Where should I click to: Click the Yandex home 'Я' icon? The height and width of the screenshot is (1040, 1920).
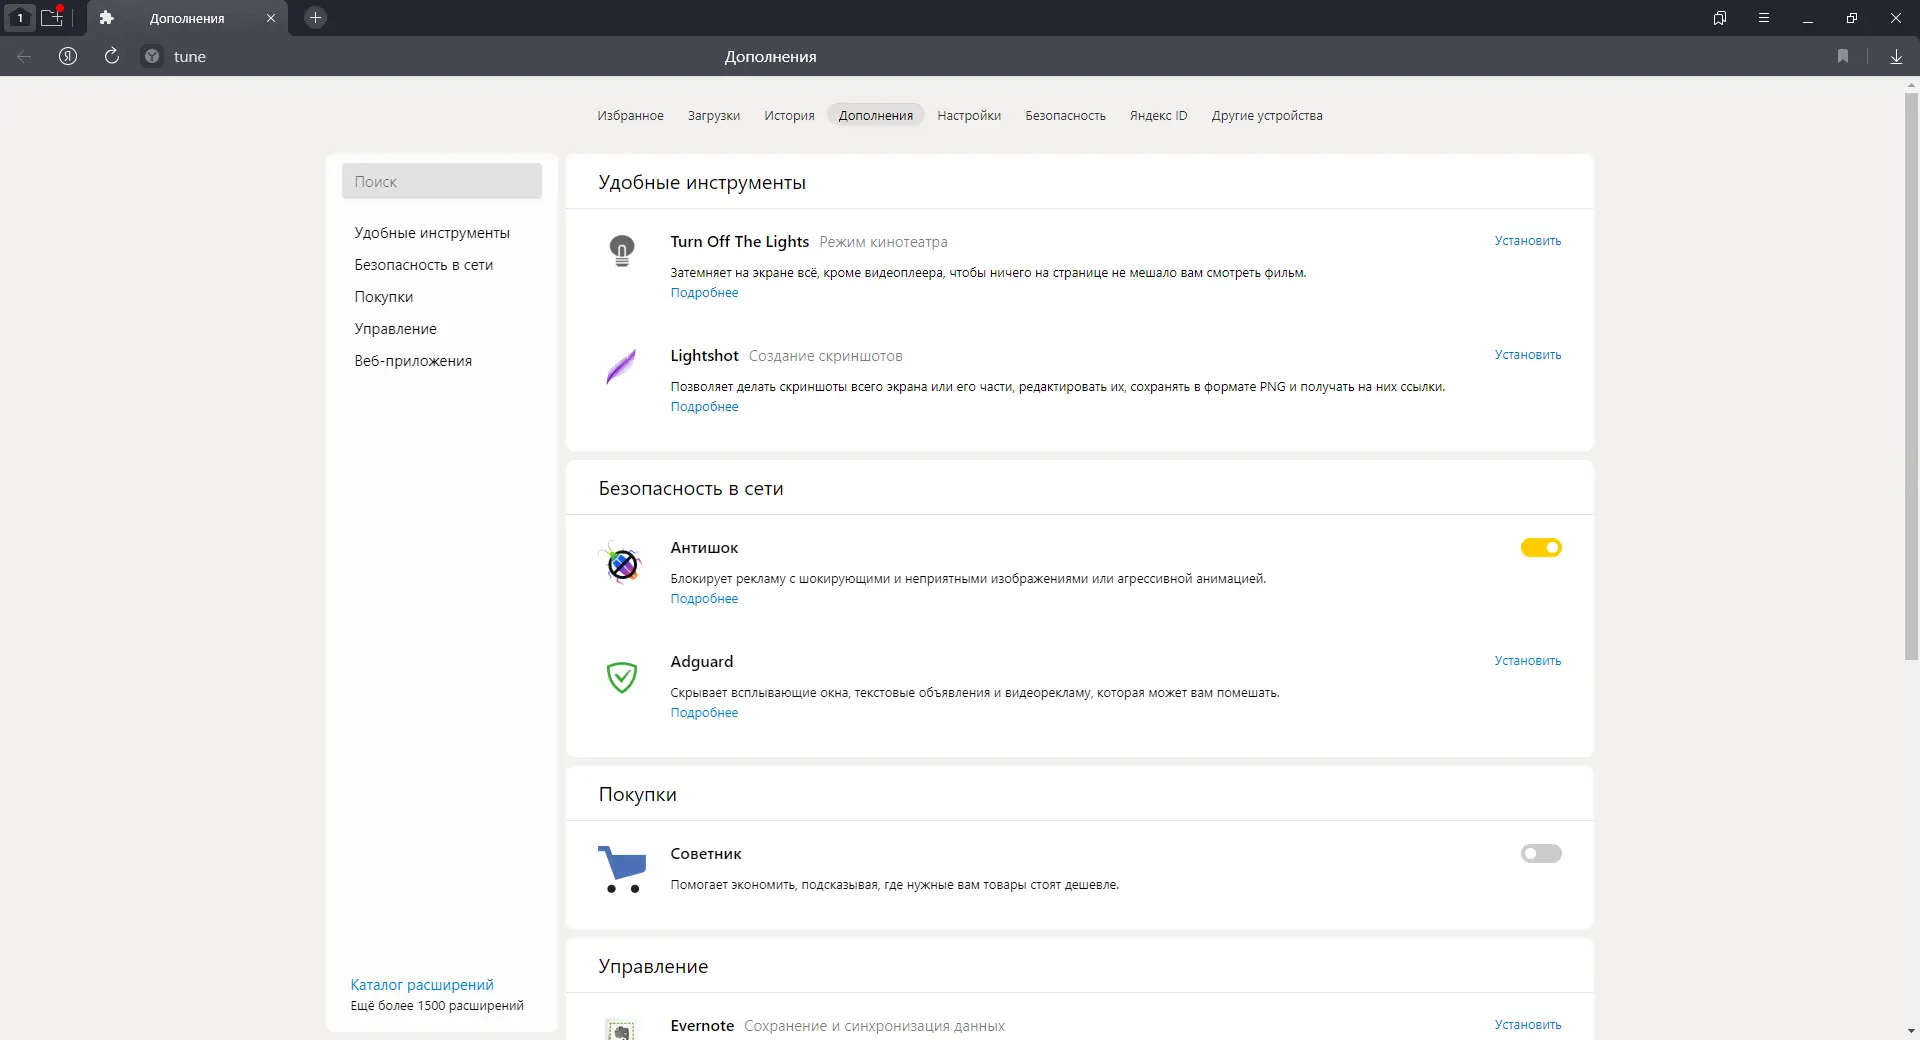tap(68, 56)
